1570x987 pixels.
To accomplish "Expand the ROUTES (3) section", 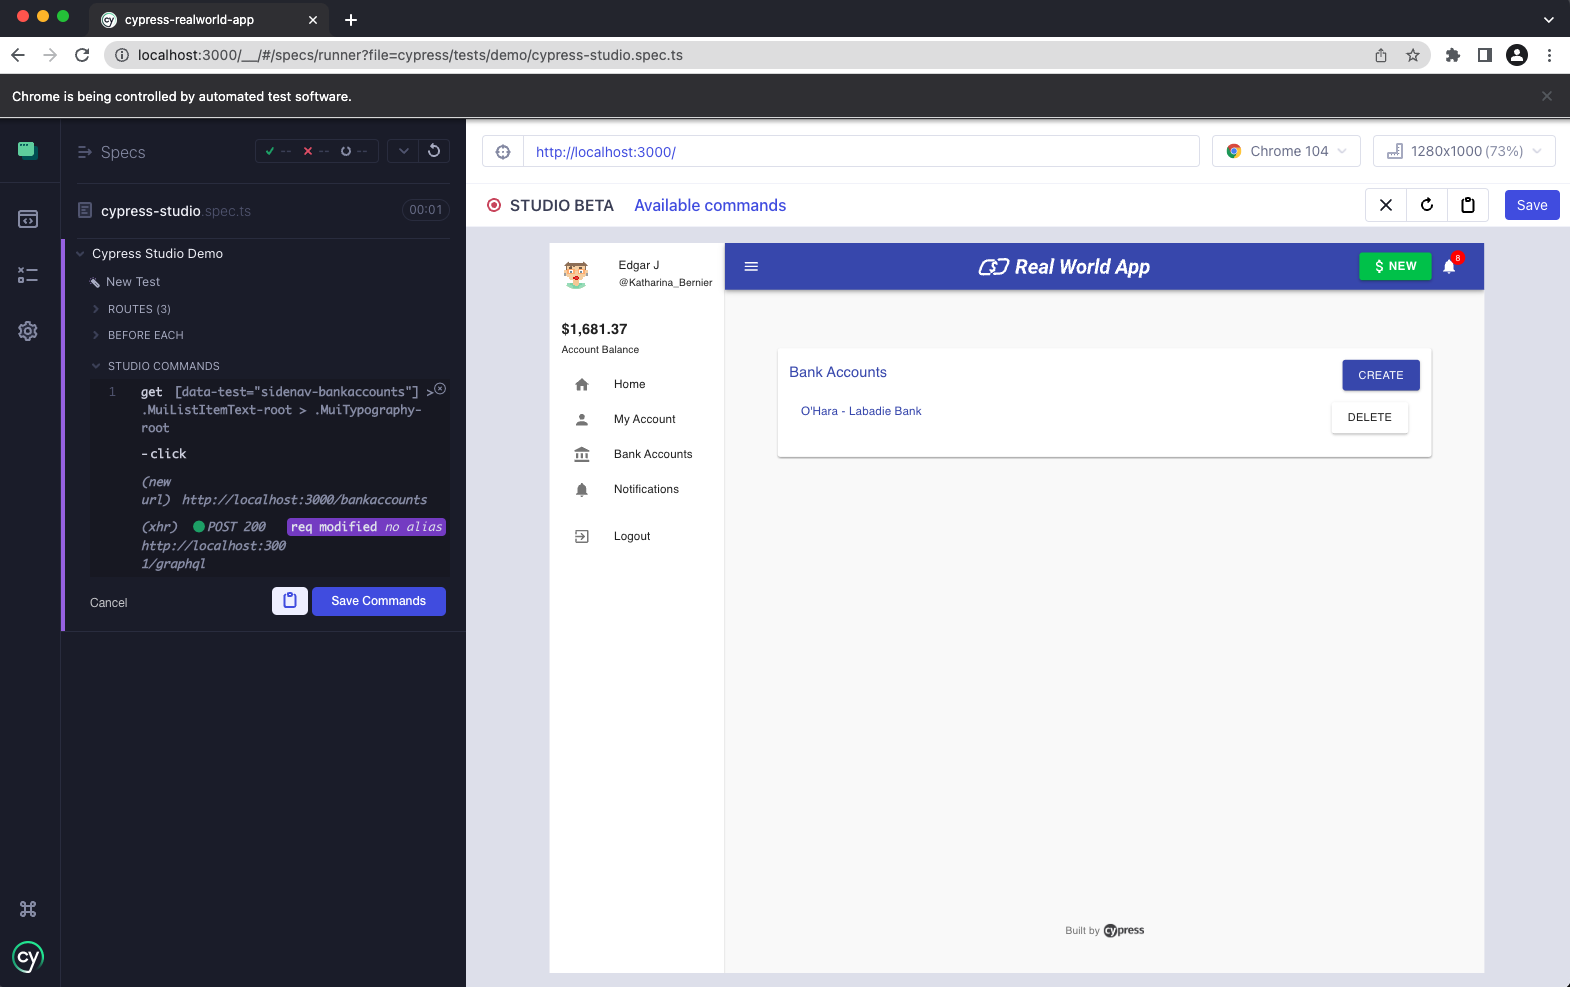I will coord(139,309).
